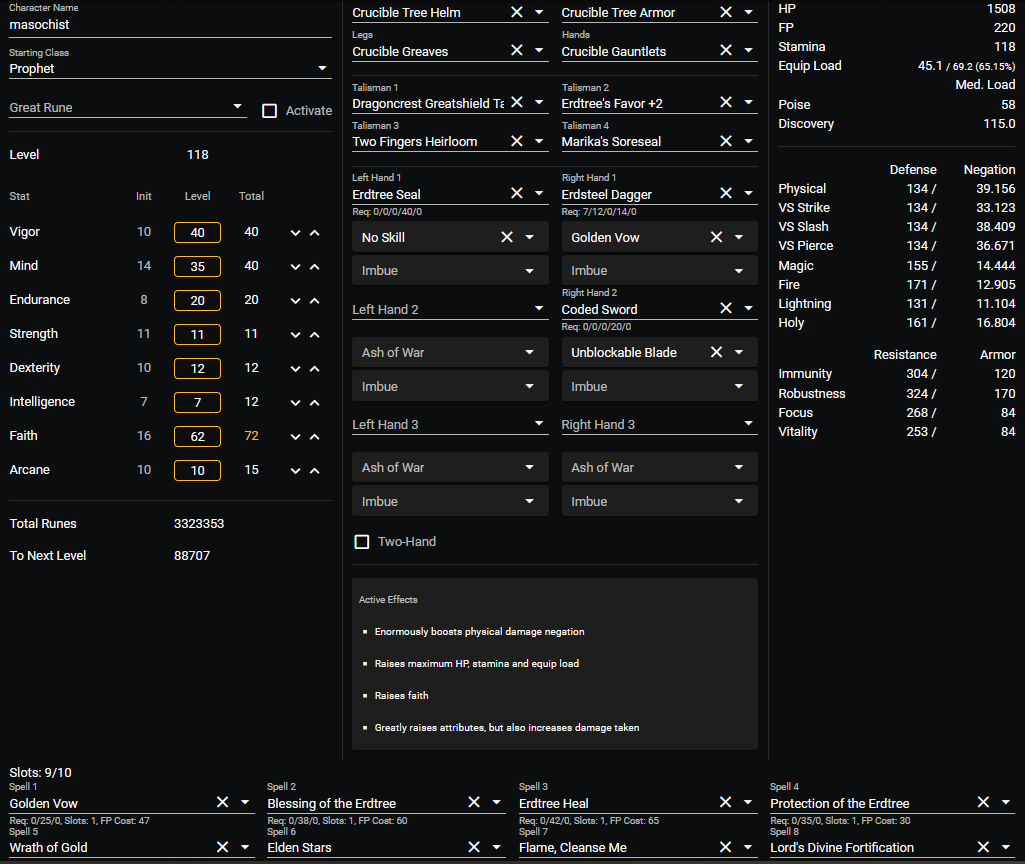Image resolution: width=1025 pixels, height=864 pixels.
Task: Click the Med. Load status text
Action: click(x=985, y=85)
